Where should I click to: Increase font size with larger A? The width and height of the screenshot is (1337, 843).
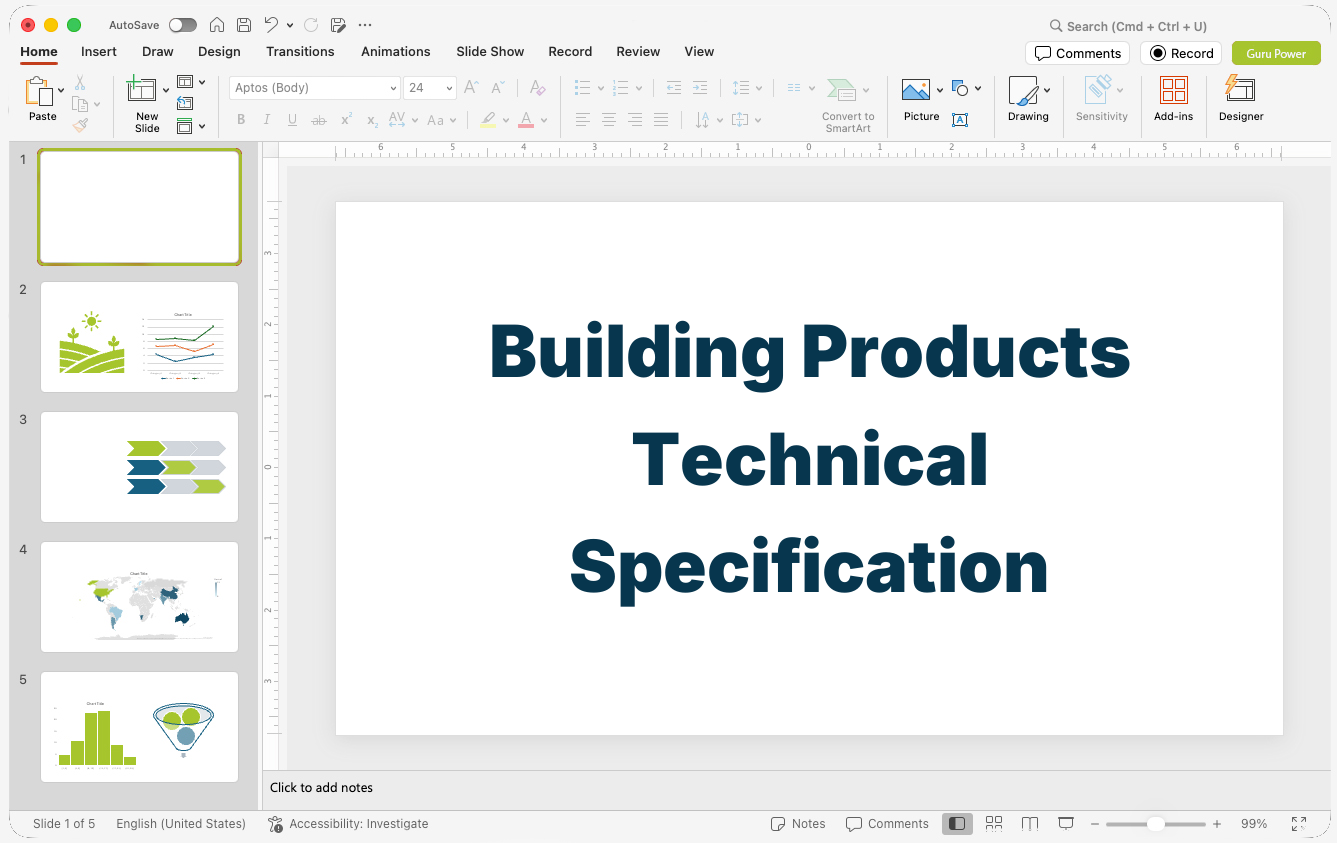[472, 88]
